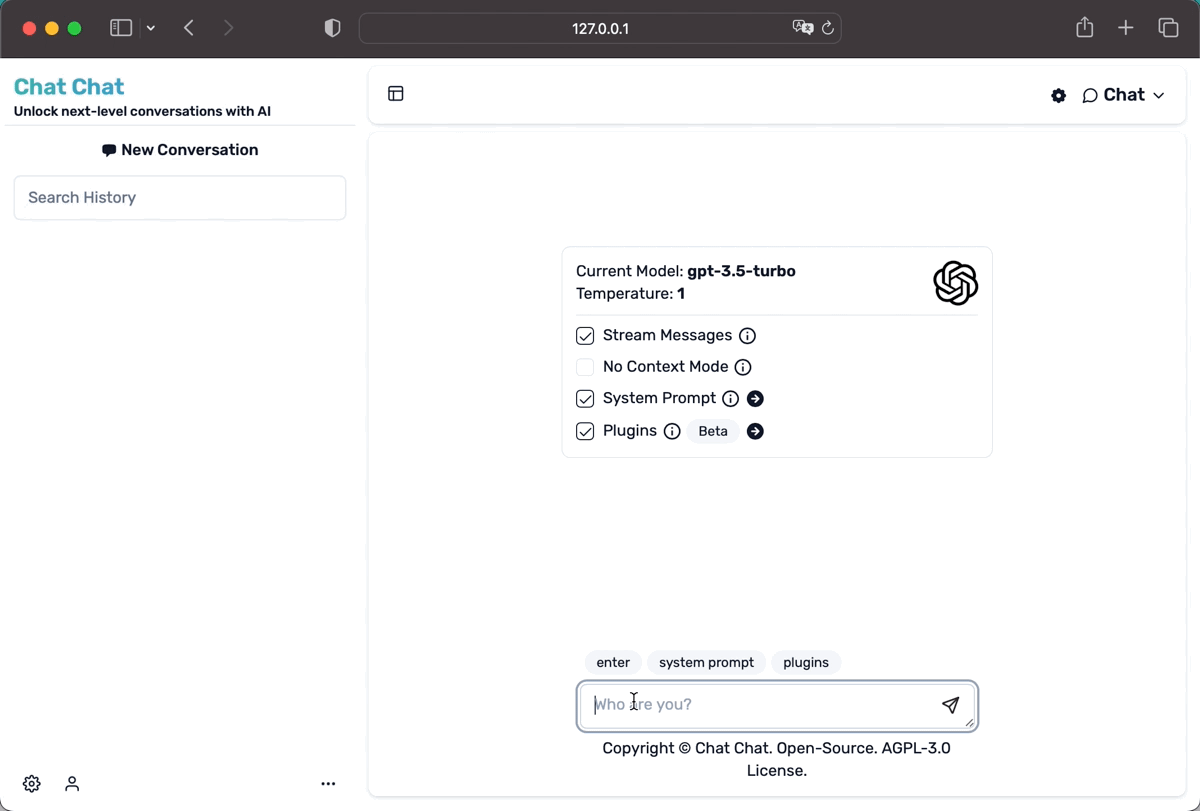The height and width of the screenshot is (811, 1200).
Task: Uncheck the Plugins checkbox
Action: click(x=585, y=431)
